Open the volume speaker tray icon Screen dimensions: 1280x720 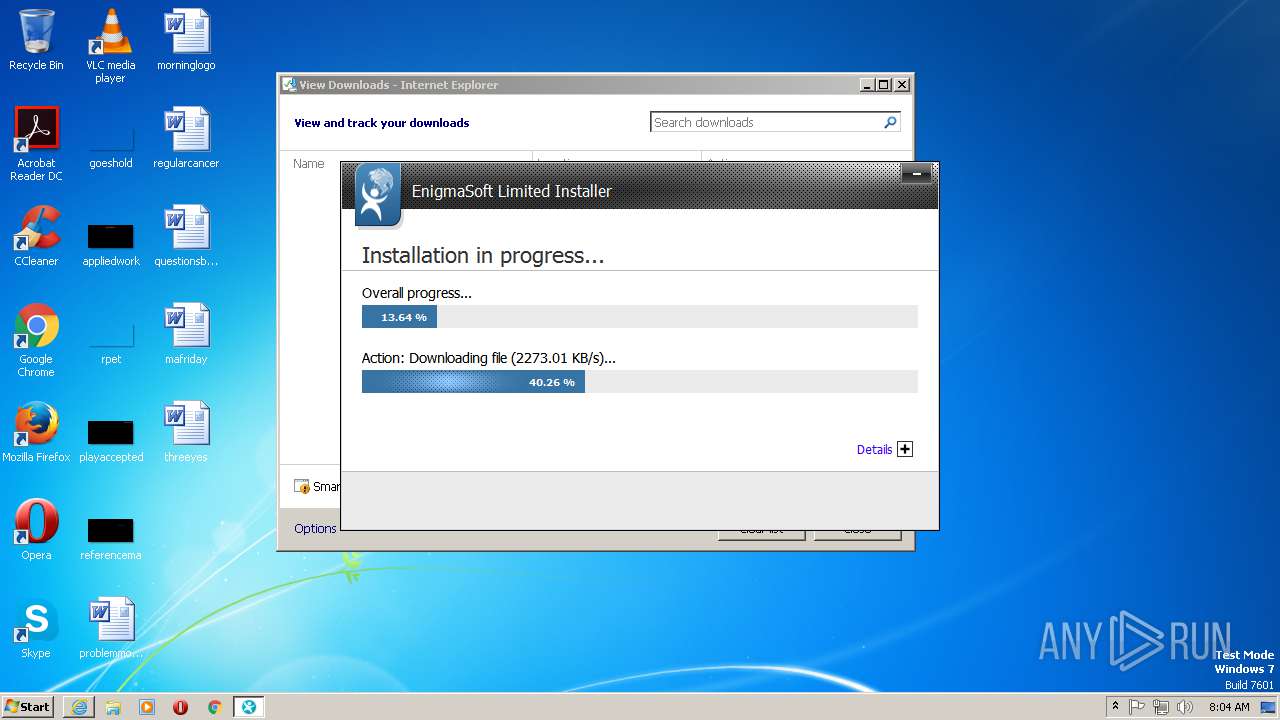(1185, 707)
